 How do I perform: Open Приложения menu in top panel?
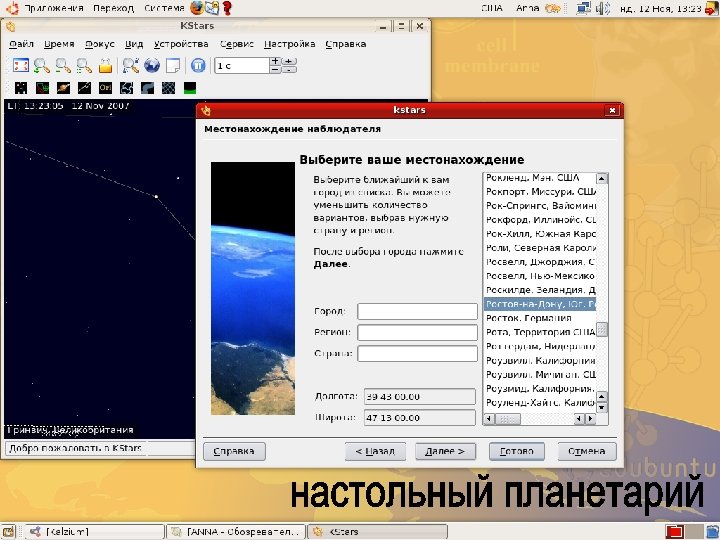pyautogui.click(x=53, y=8)
